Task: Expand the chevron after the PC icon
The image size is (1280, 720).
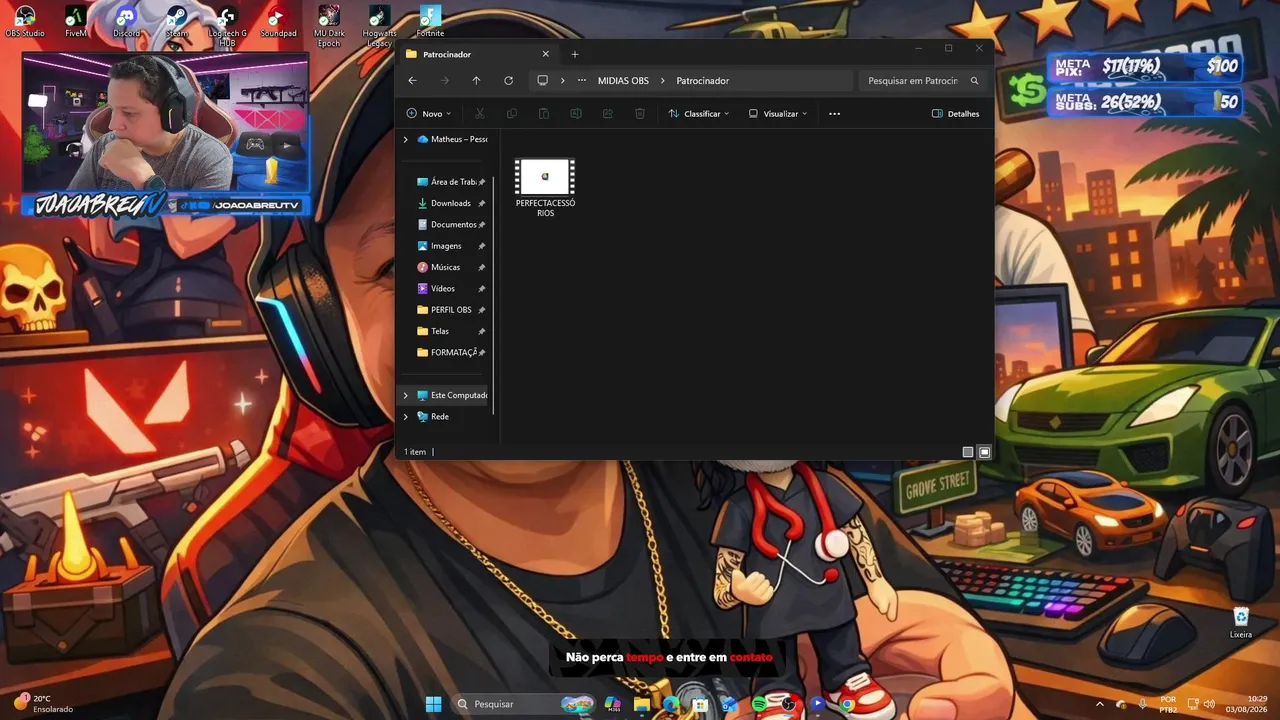Action: click(x=563, y=81)
